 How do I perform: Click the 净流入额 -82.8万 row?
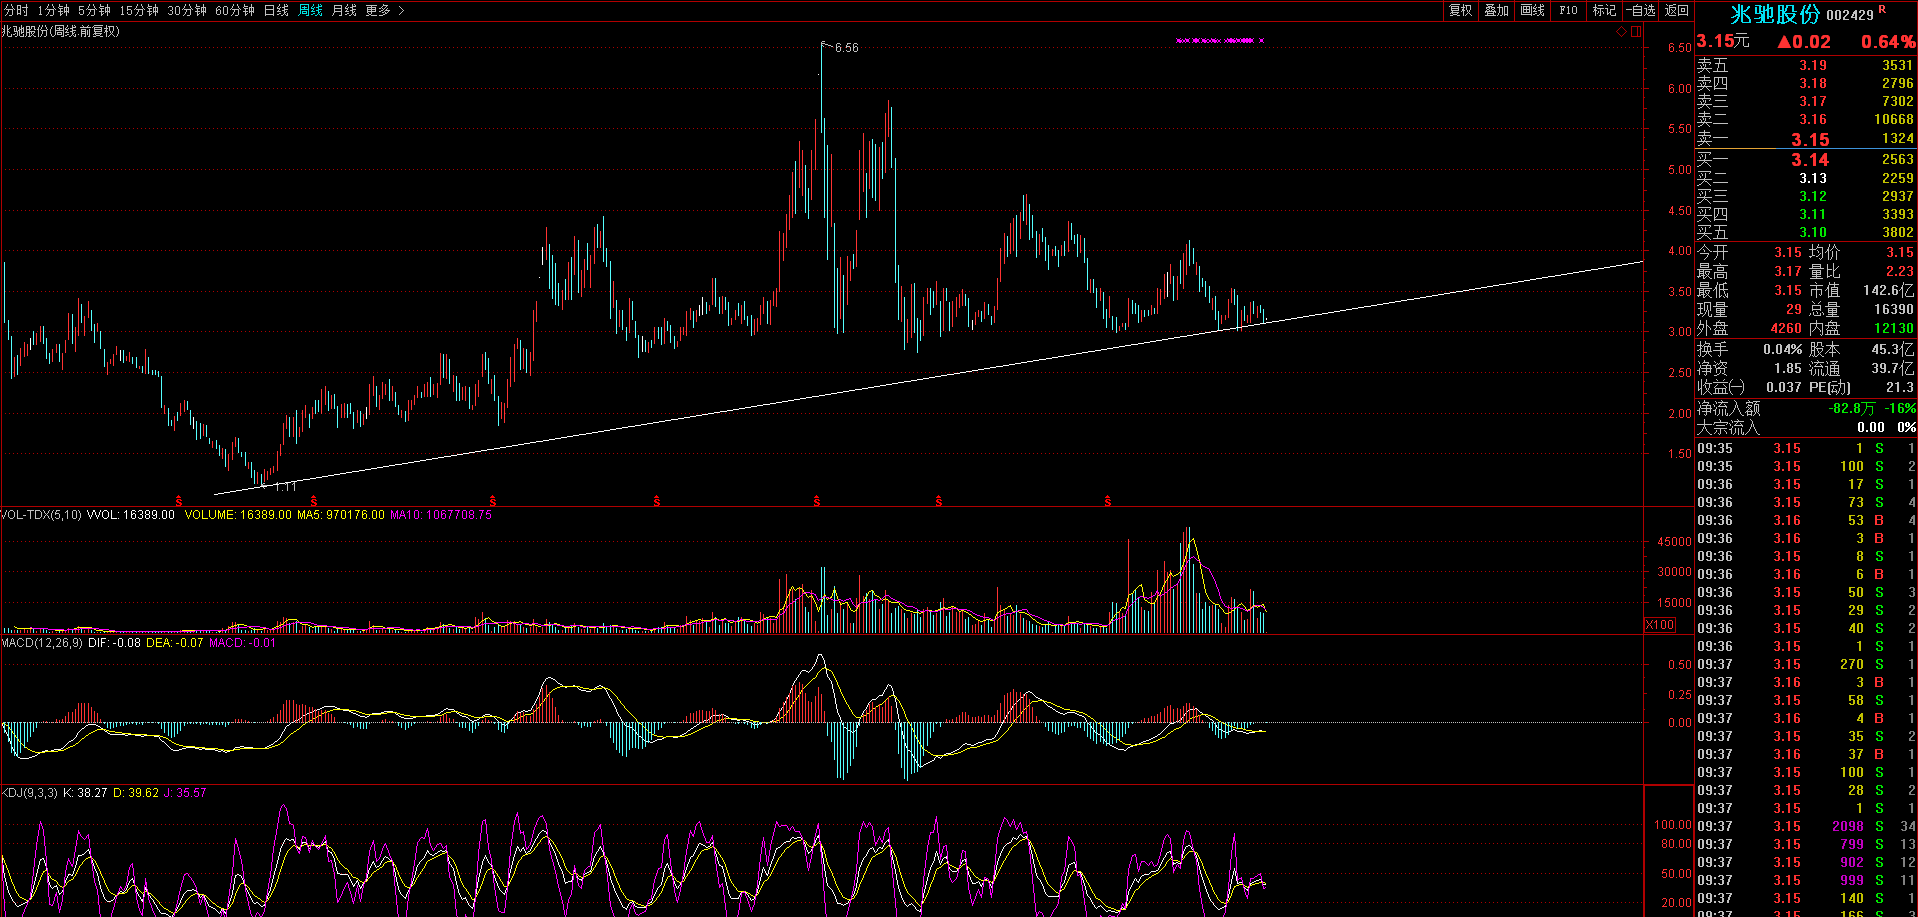click(1805, 408)
